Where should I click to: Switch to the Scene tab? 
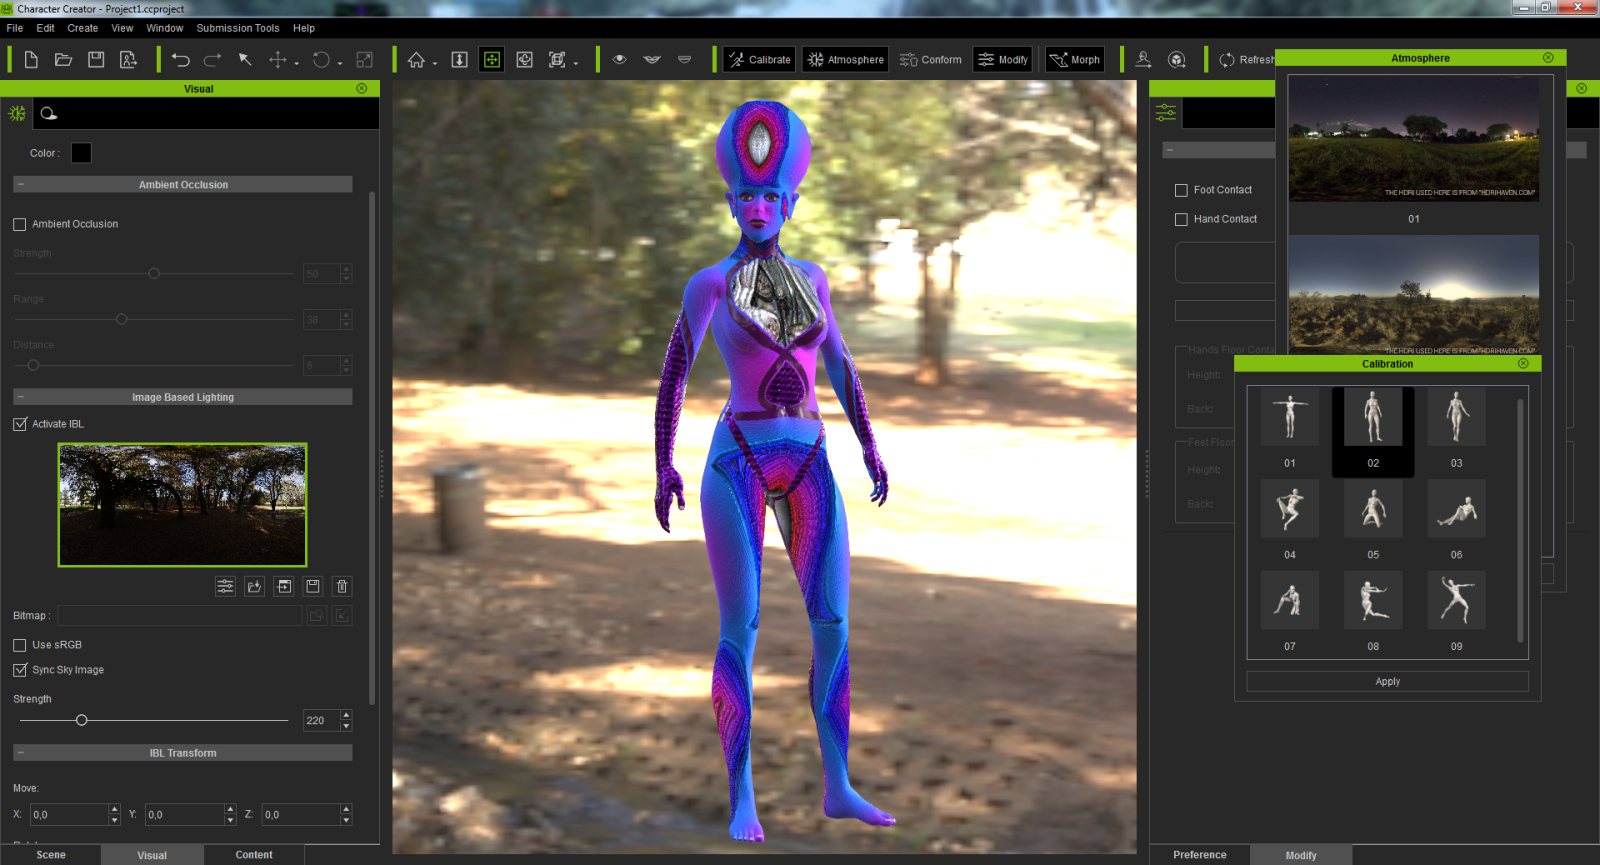pyautogui.click(x=50, y=855)
